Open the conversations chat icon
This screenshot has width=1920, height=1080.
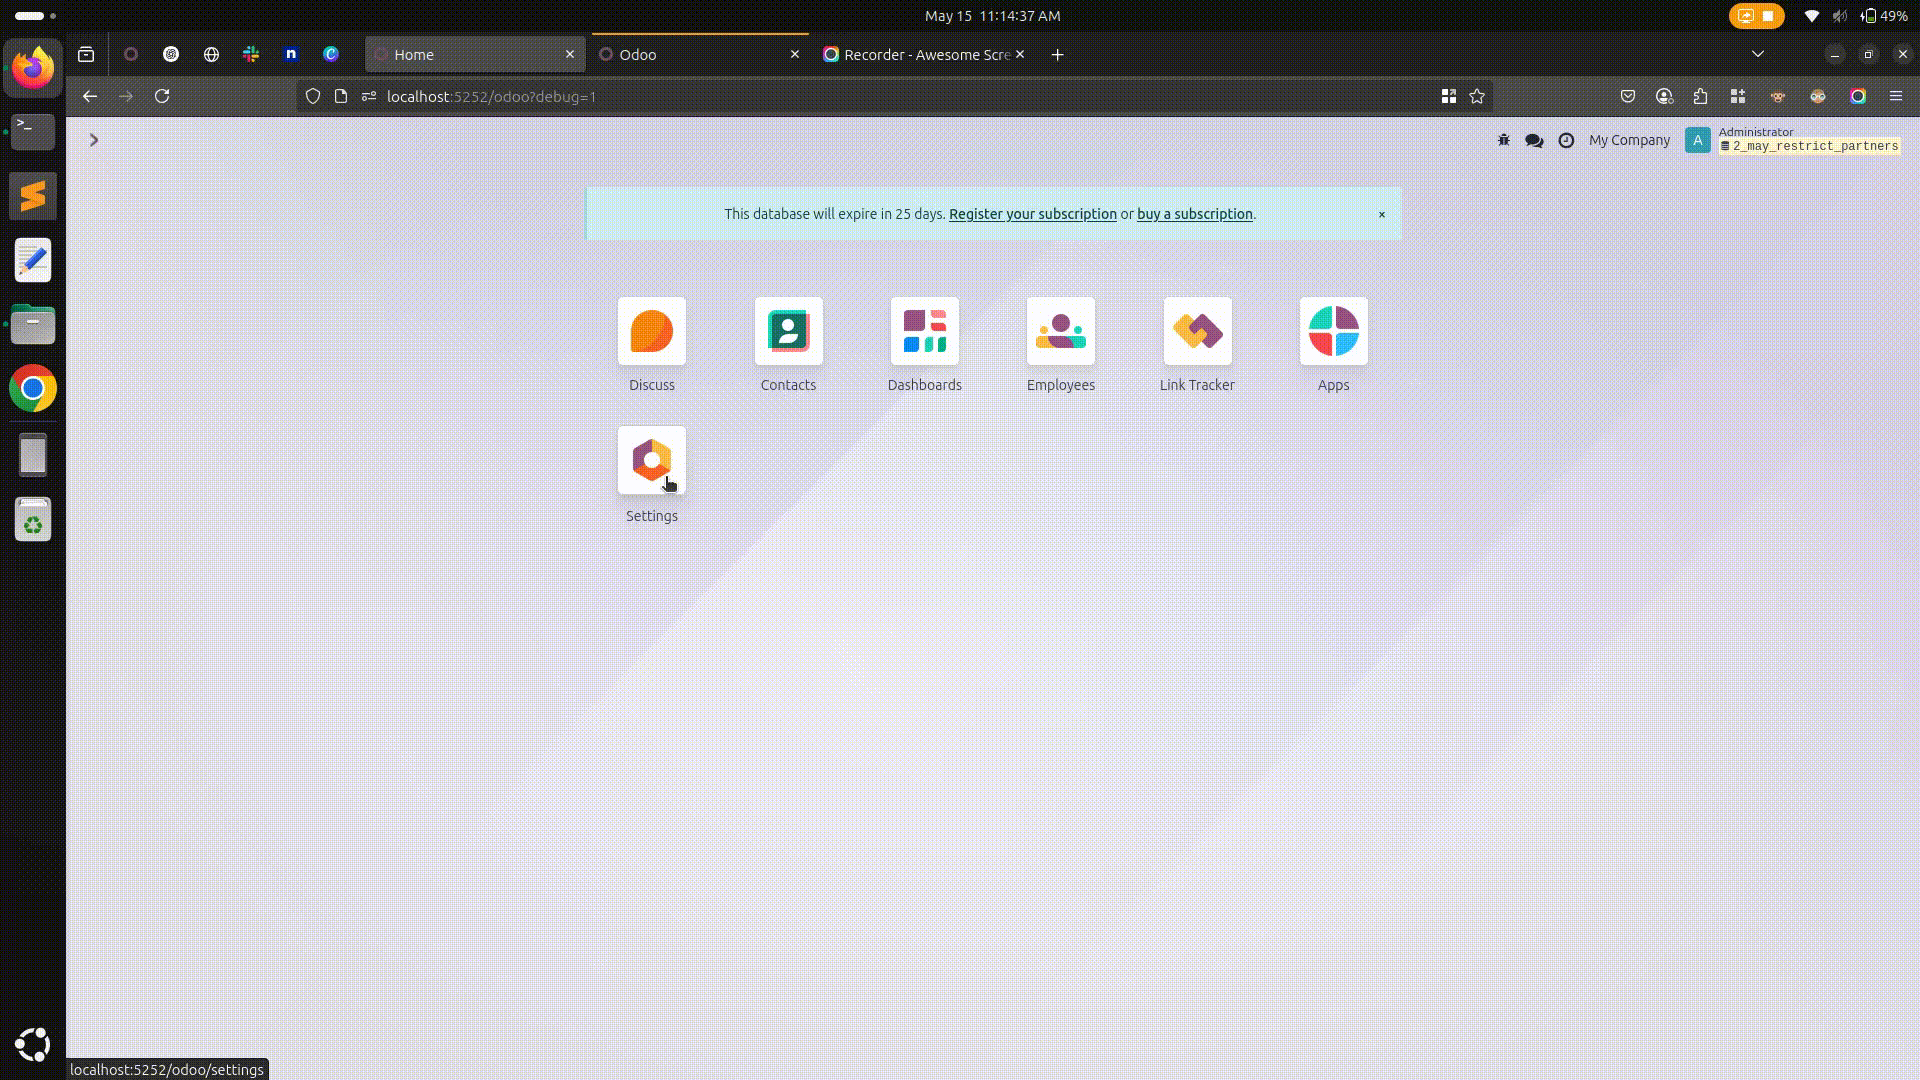pos(1534,140)
